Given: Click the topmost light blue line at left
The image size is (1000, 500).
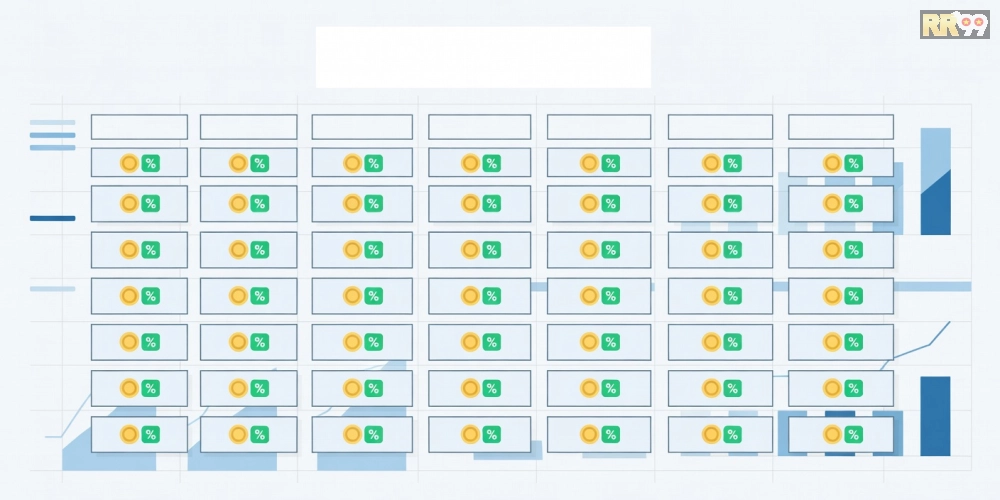Looking at the screenshot, I should coord(52,122).
